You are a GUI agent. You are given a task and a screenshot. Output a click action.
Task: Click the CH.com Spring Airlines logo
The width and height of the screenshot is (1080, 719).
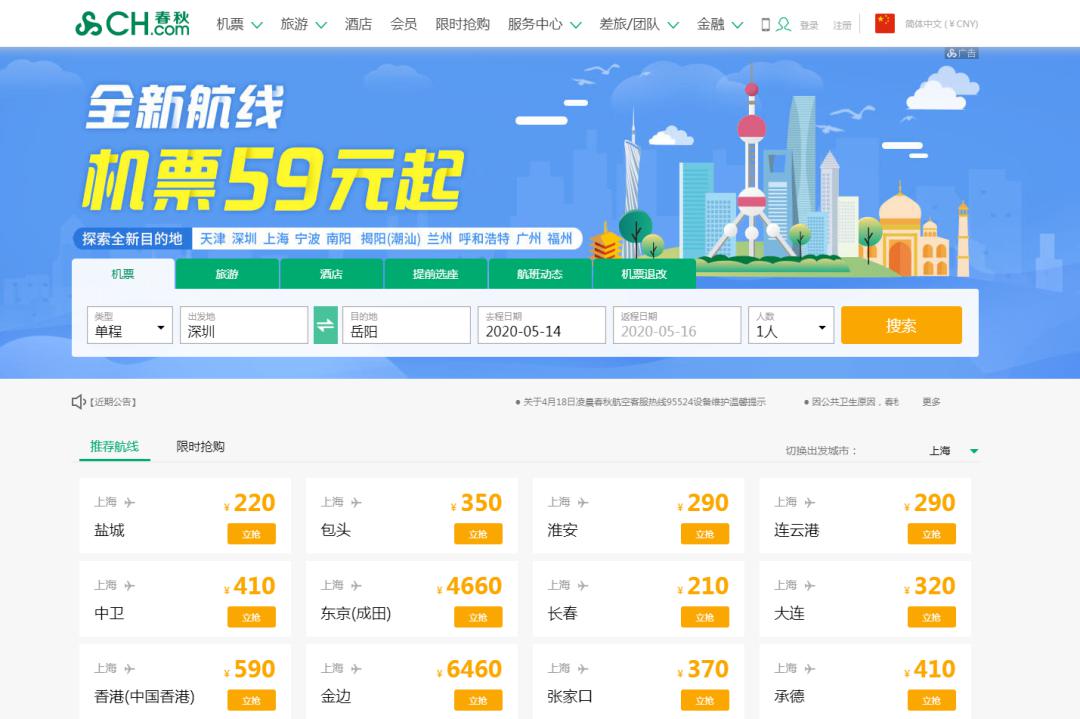tap(132, 23)
